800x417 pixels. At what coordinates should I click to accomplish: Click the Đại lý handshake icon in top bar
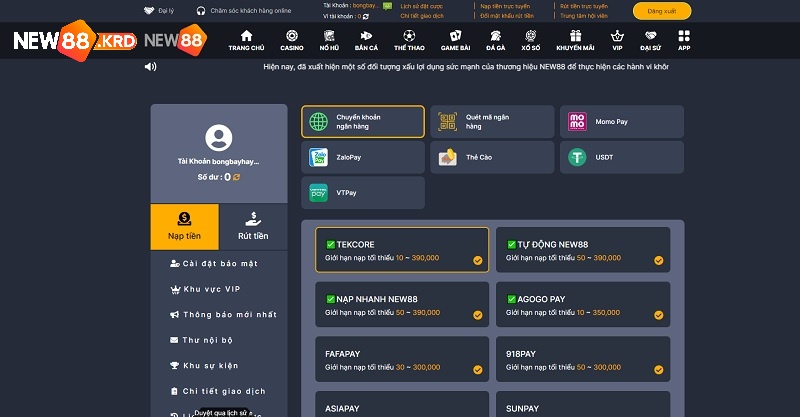click(x=149, y=10)
